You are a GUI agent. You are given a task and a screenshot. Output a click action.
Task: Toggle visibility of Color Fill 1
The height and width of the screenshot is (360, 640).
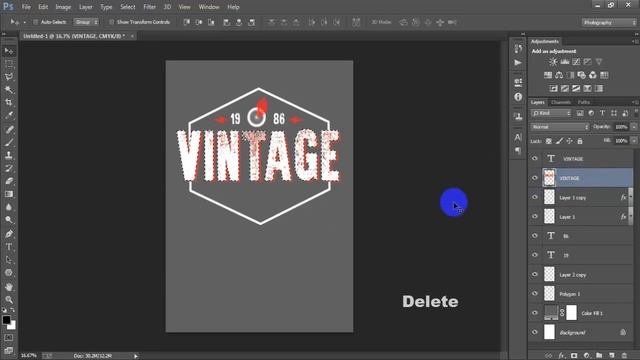coord(535,313)
